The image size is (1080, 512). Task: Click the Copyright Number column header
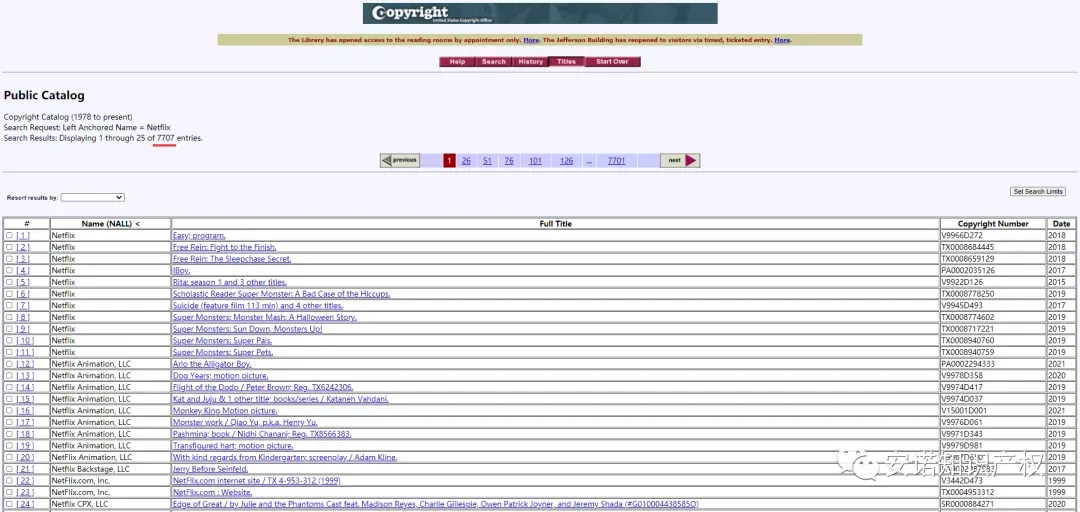[993, 224]
